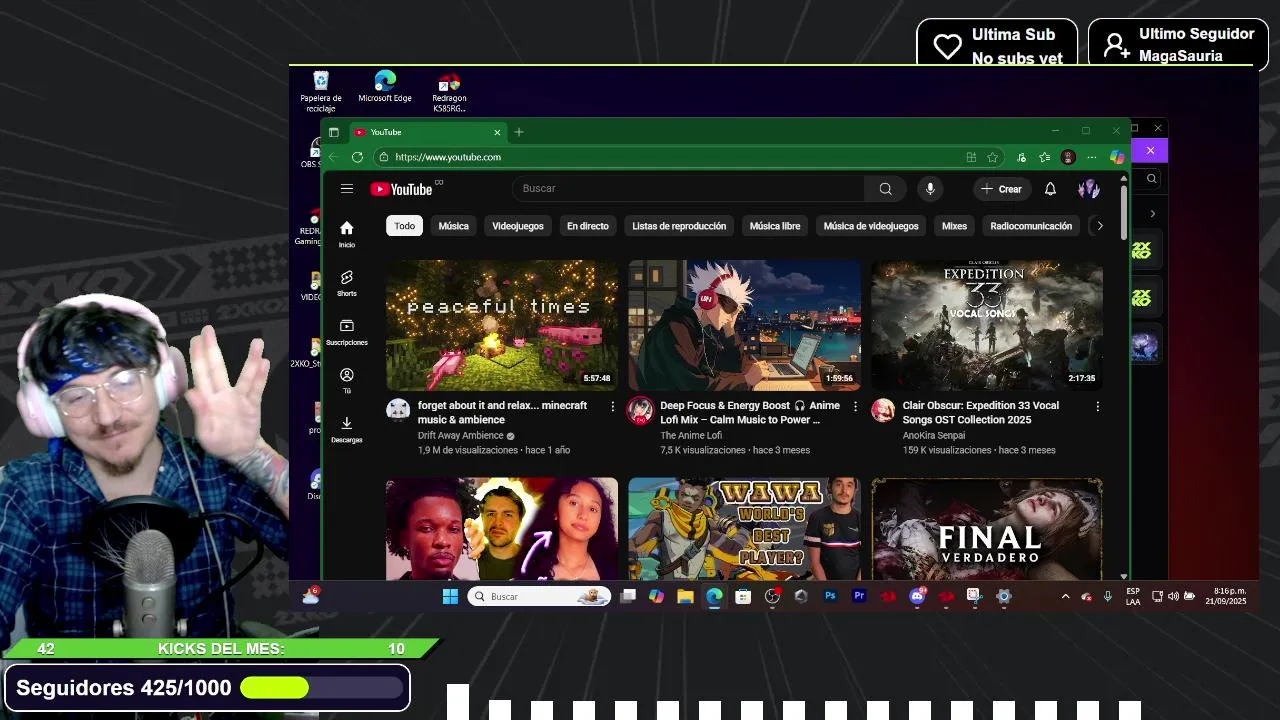Click the Windows taskbar Buscar box
The width and height of the screenshot is (1280, 720).
coord(539,596)
